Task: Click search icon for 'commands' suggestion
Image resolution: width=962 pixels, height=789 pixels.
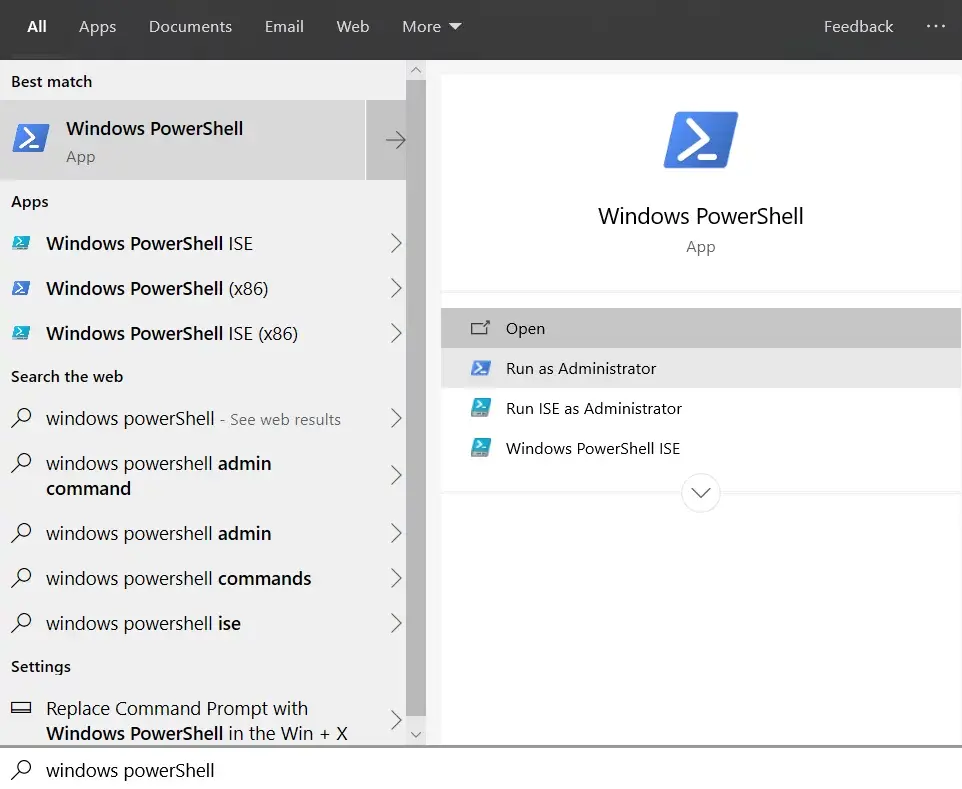Action: coord(21,577)
